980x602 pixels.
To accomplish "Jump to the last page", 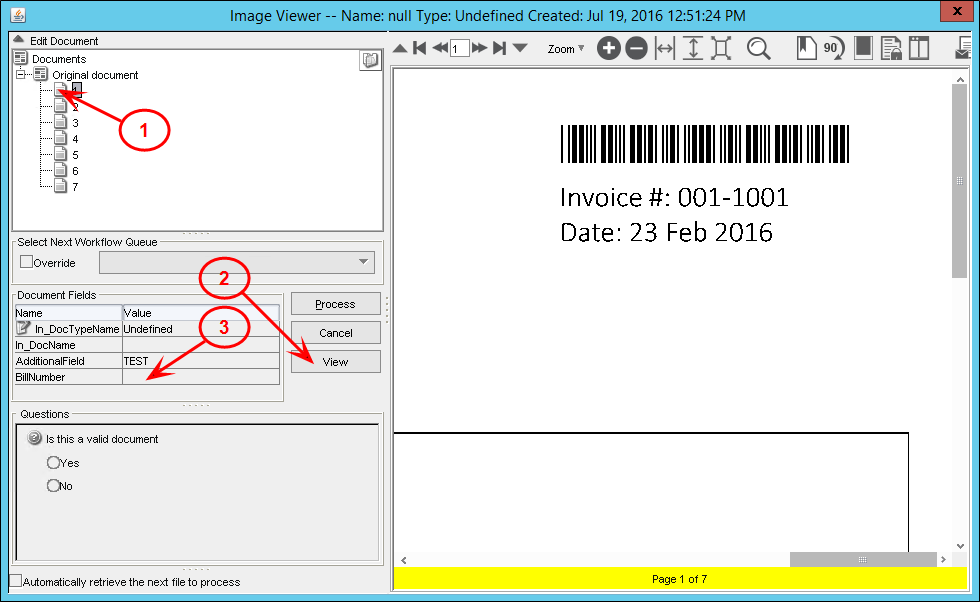I will click(499, 48).
